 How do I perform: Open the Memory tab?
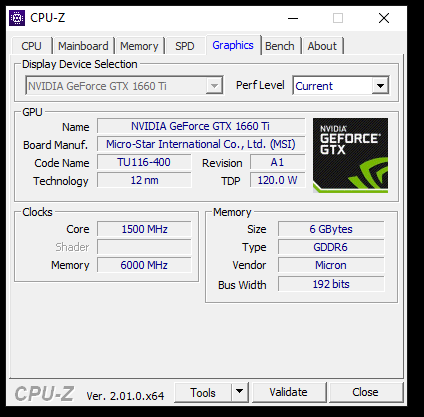pos(139,46)
